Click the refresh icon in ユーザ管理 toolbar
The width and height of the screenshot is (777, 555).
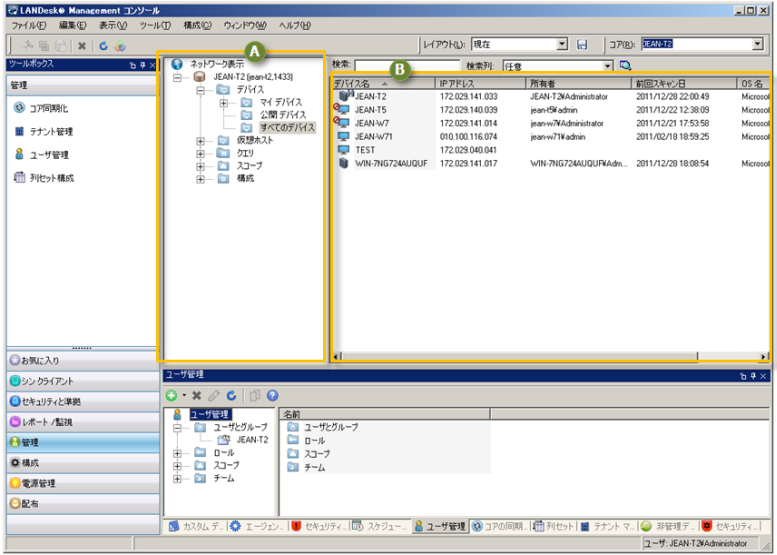pos(231,395)
